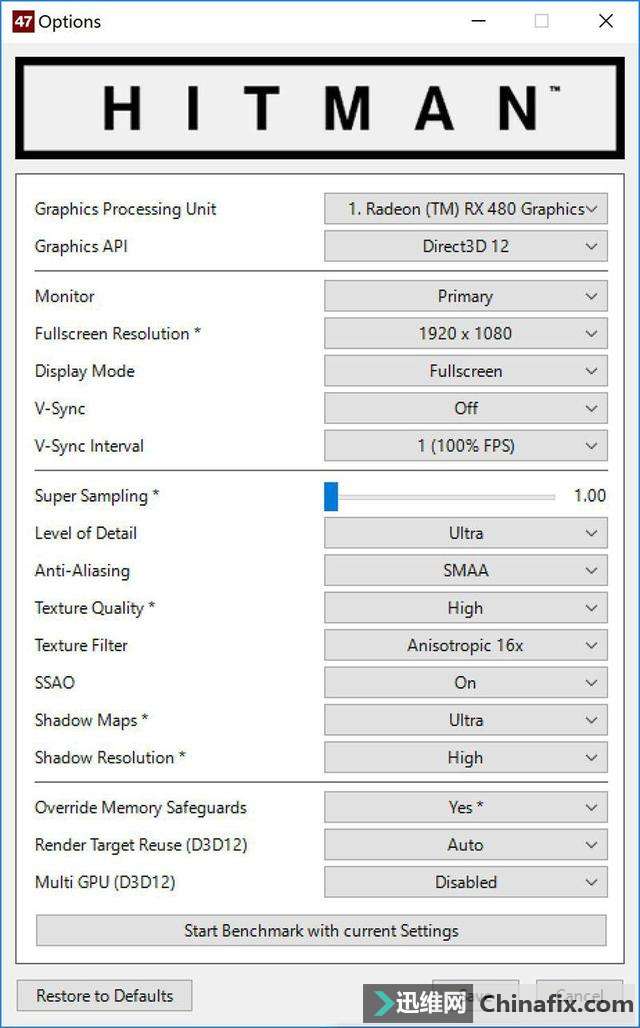This screenshot has height=1028, width=640.
Task: Open the Graphics Processing Unit dropdown
Action: pyautogui.click(x=466, y=209)
